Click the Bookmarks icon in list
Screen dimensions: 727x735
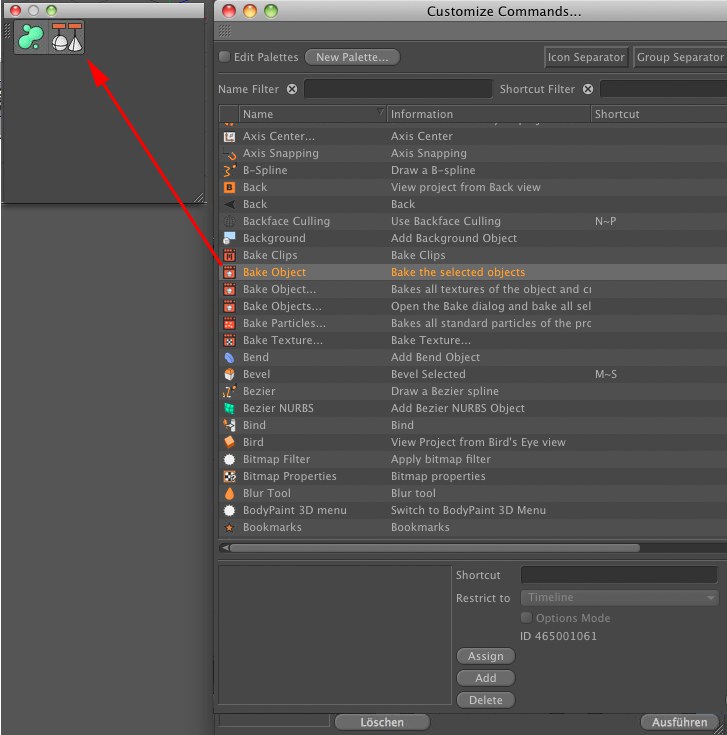coord(229,527)
